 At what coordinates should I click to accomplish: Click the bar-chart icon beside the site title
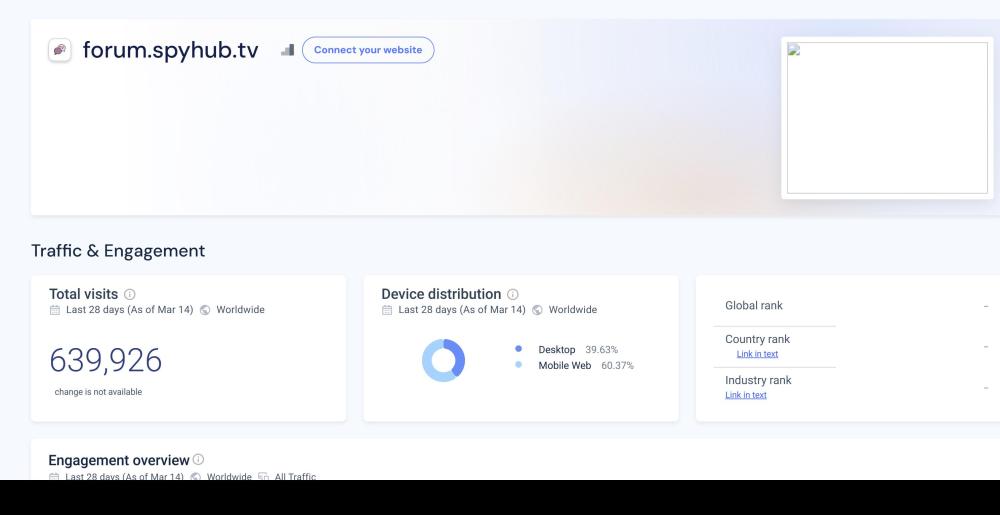pos(287,50)
